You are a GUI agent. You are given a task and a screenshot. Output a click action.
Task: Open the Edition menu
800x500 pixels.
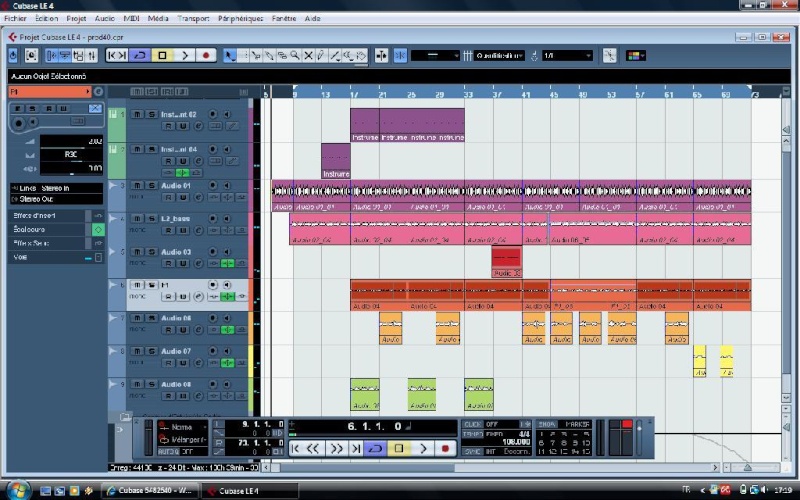click(x=46, y=18)
